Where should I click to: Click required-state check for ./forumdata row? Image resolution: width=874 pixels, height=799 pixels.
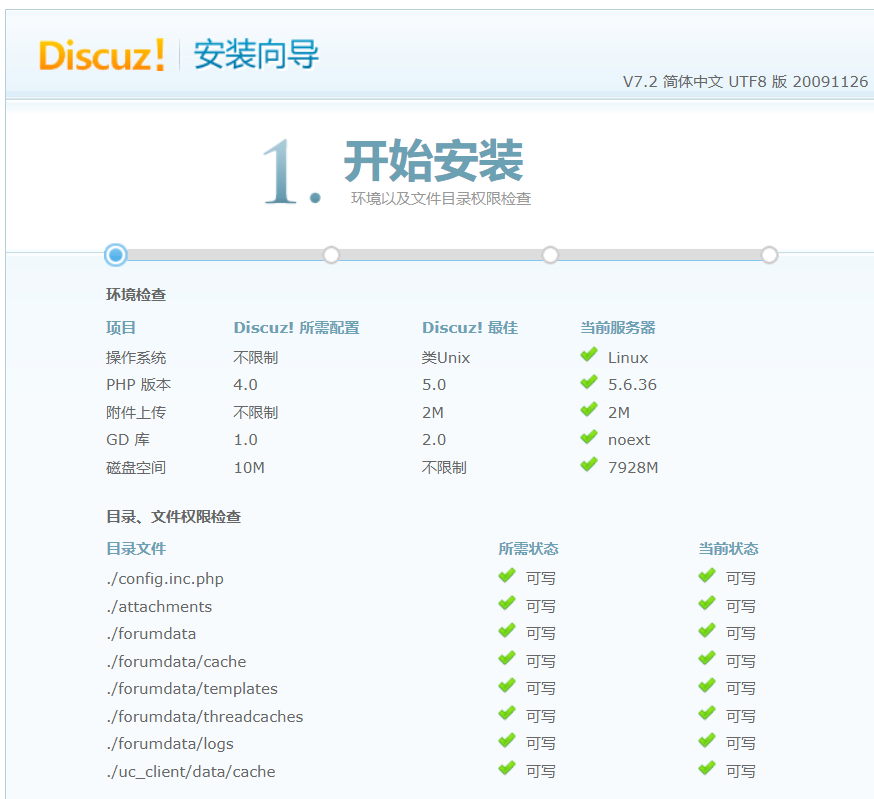point(507,631)
